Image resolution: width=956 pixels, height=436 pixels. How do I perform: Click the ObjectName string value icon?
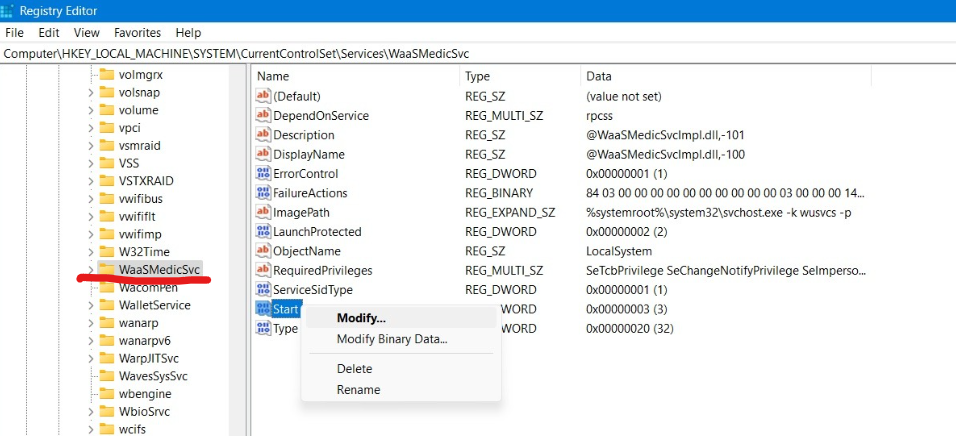point(263,251)
